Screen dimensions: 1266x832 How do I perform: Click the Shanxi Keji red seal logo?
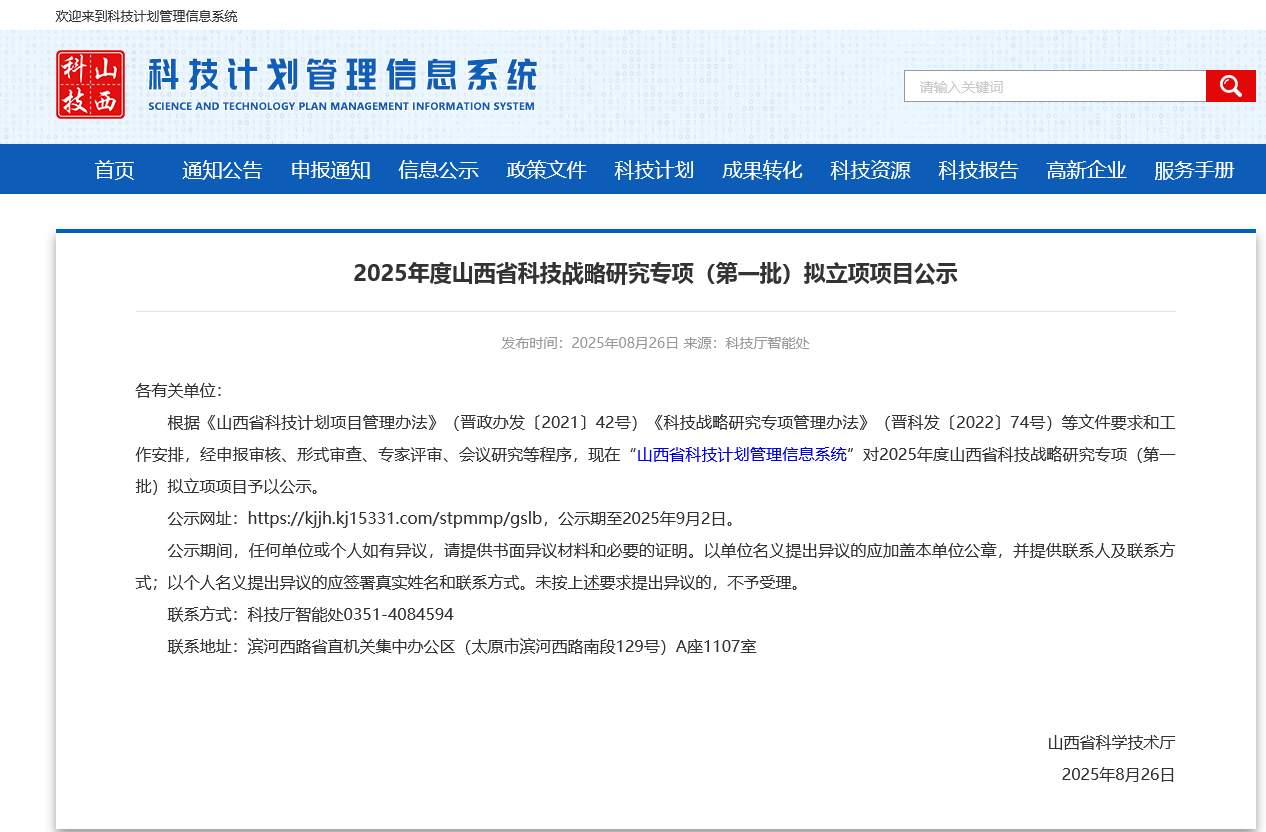pyautogui.click(x=91, y=85)
